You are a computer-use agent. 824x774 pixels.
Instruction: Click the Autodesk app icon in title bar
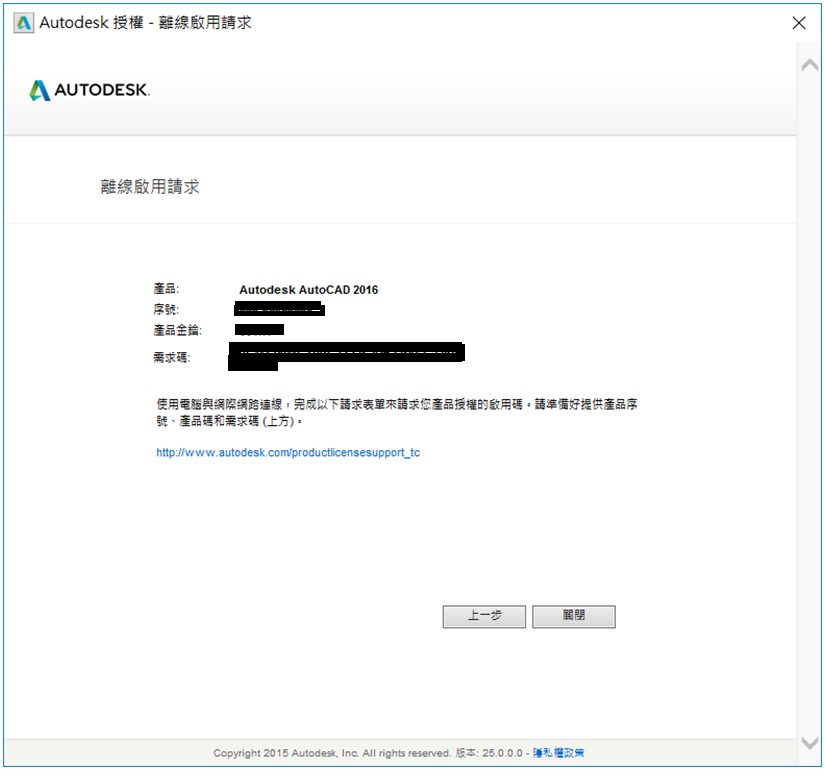tap(24, 23)
